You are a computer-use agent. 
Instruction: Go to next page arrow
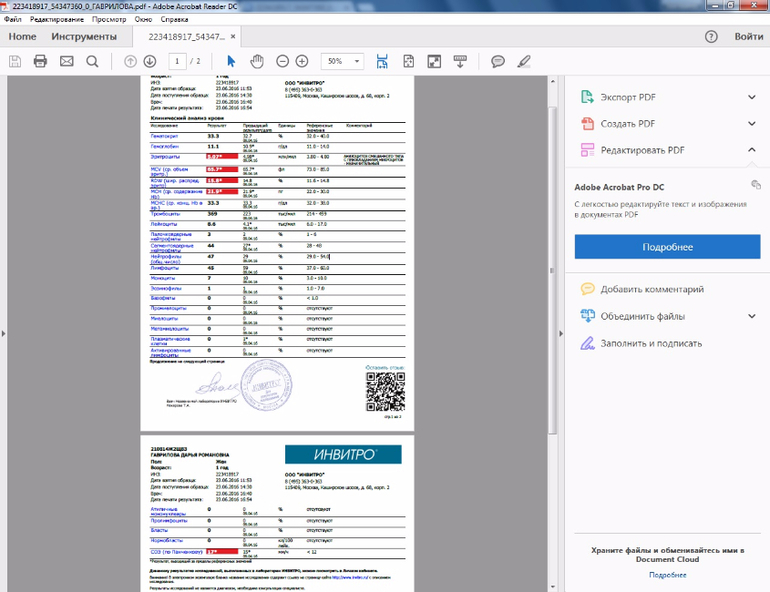[x=149, y=61]
